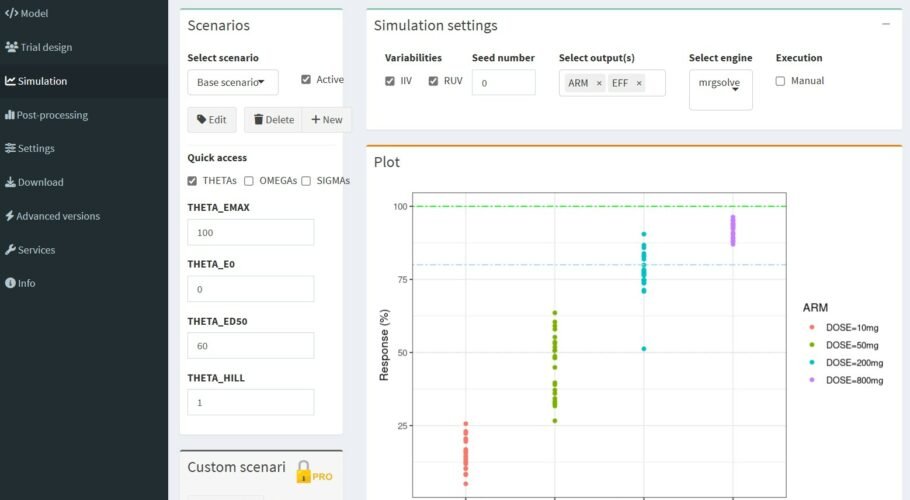
Task: Enable the OMEGAs quick access checkbox
Action: pos(249,181)
